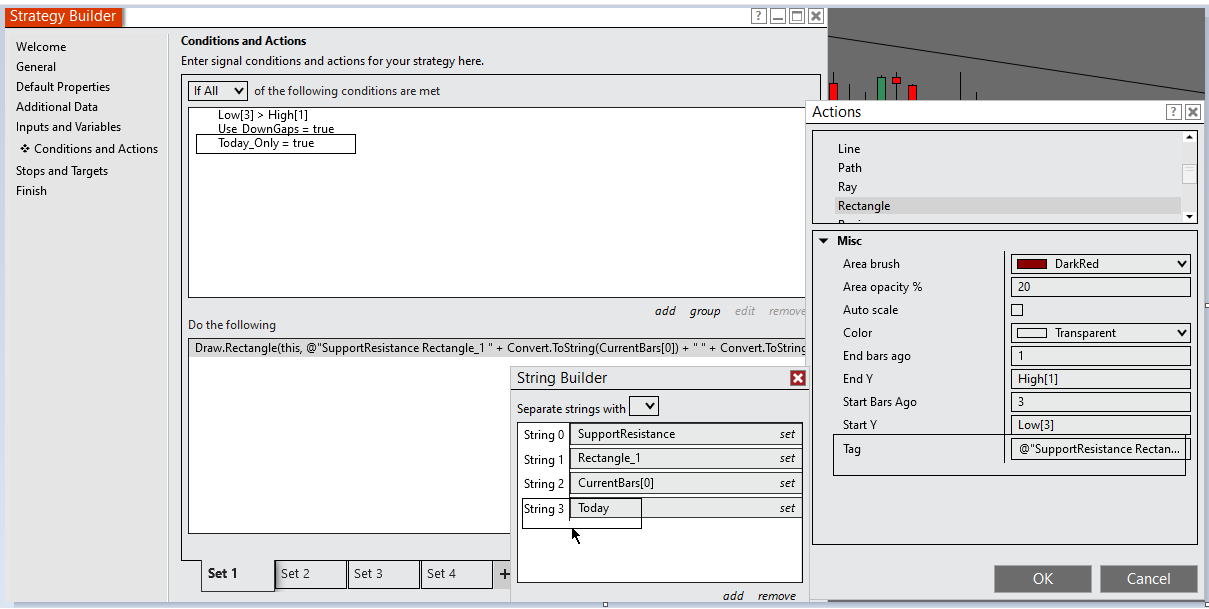The width and height of the screenshot is (1209, 609).
Task: Click set for String 3 Today
Action: pos(788,508)
